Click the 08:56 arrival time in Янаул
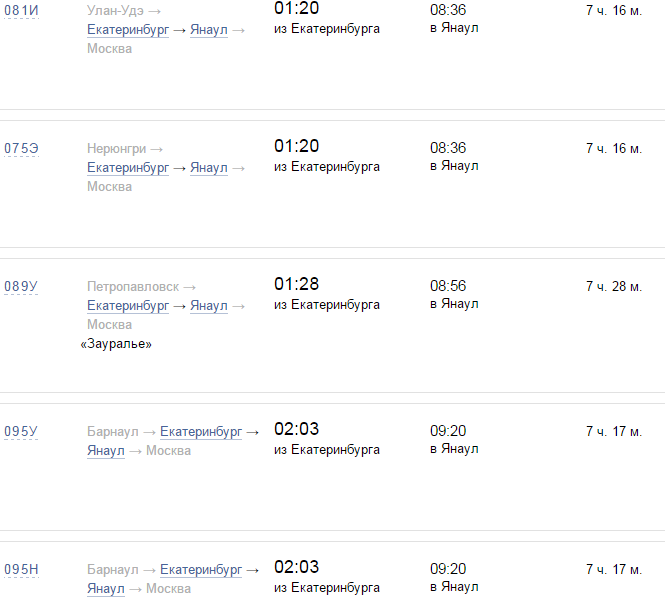The height and width of the screenshot is (602, 665). [x=448, y=286]
